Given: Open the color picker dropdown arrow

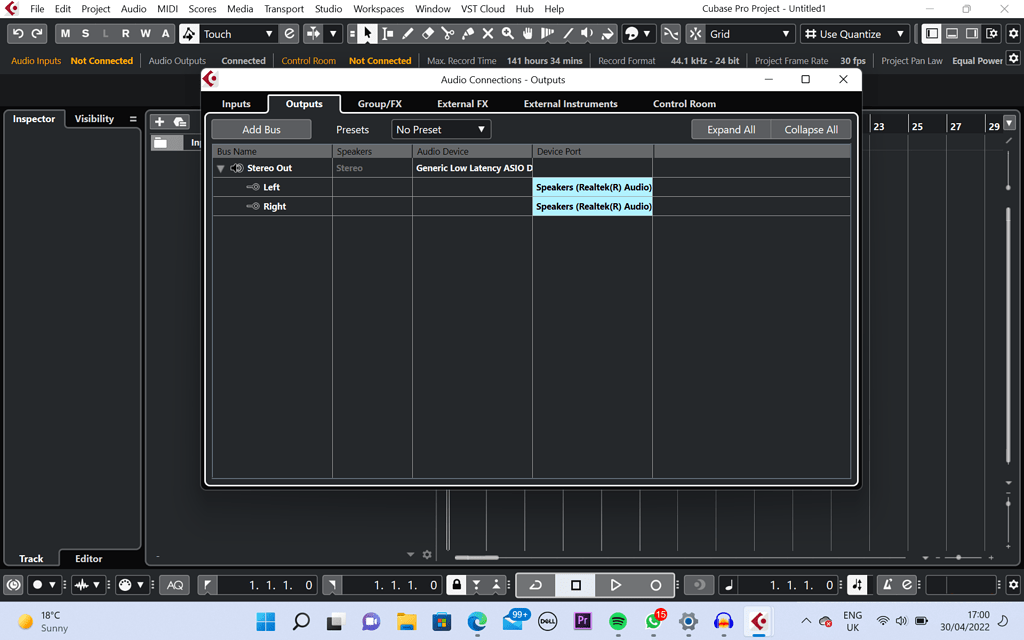Looking at the screenshot, I should [x=646, y=34].
